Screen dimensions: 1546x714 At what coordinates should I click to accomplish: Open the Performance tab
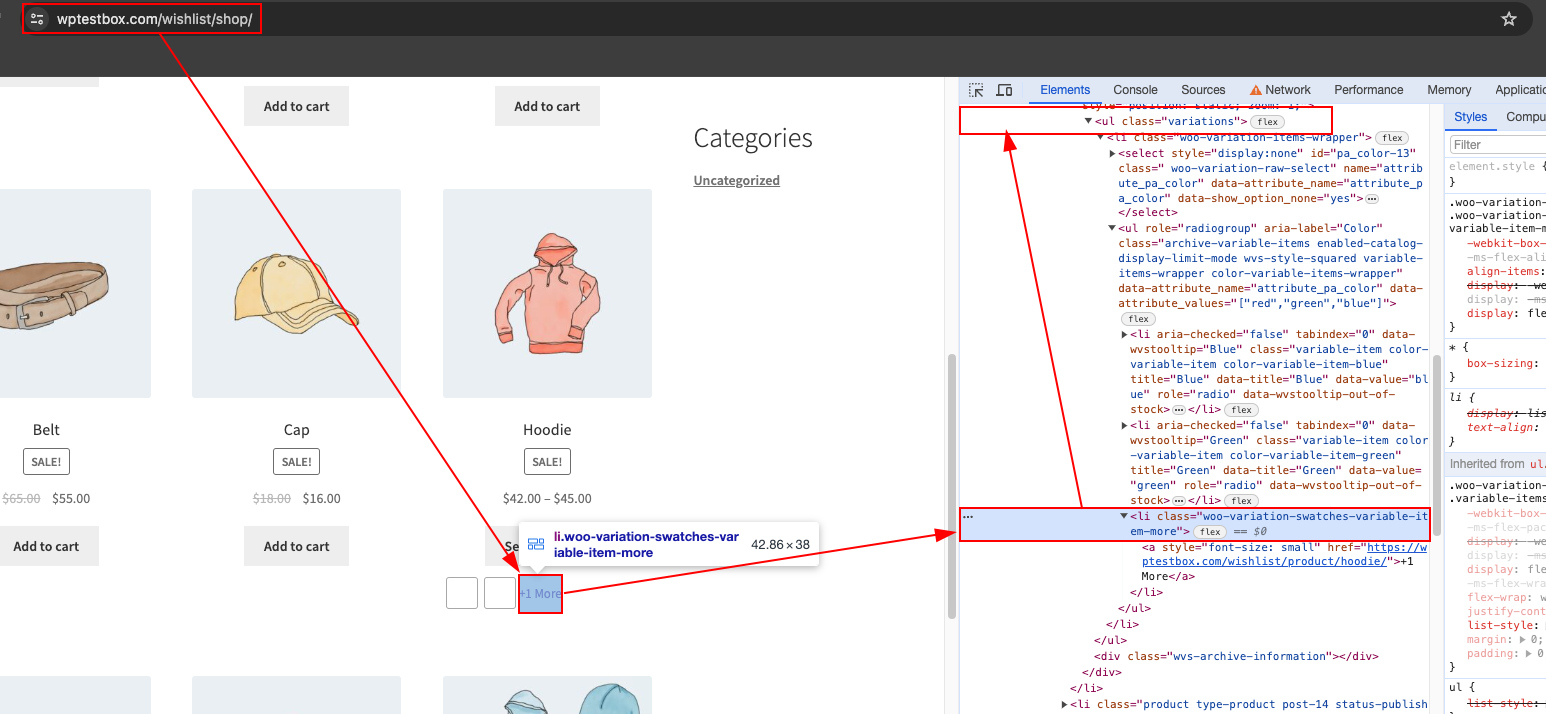pyautogui.click(x=1368, y=90)
